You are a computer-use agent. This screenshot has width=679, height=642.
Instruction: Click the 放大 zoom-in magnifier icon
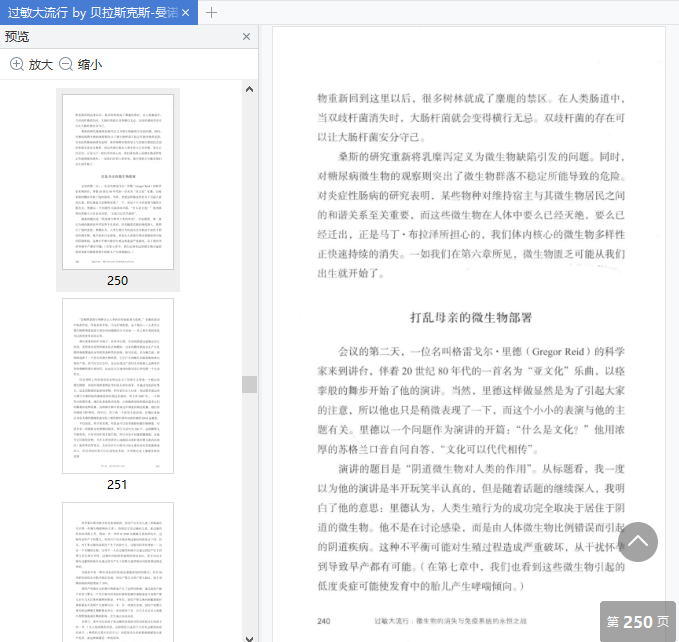(x=17, y=64)
